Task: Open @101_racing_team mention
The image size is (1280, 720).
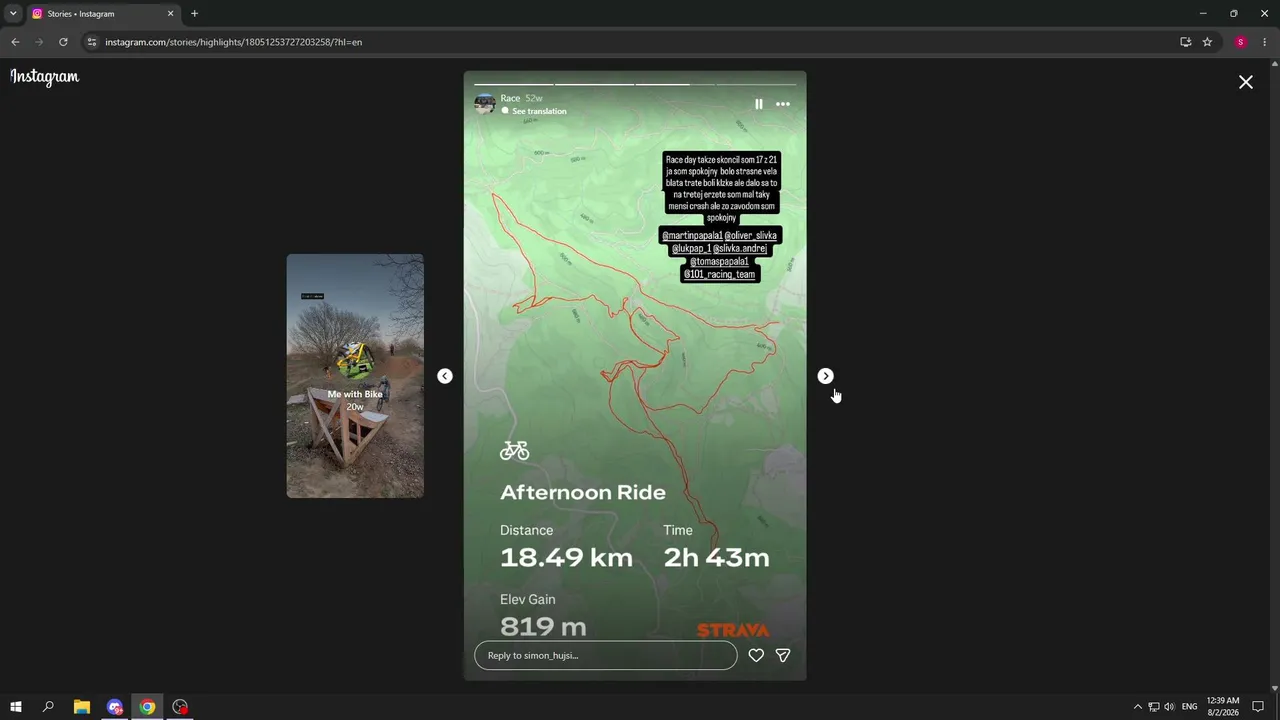Action: click(x=719, y=274)
